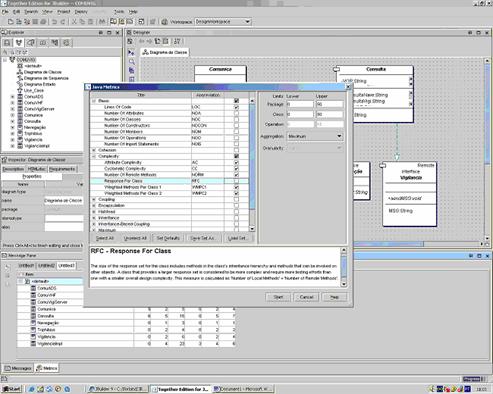493x394 pixels.
Task: Click the Redo icon in main toolbar
Action: tap(62, 22)
